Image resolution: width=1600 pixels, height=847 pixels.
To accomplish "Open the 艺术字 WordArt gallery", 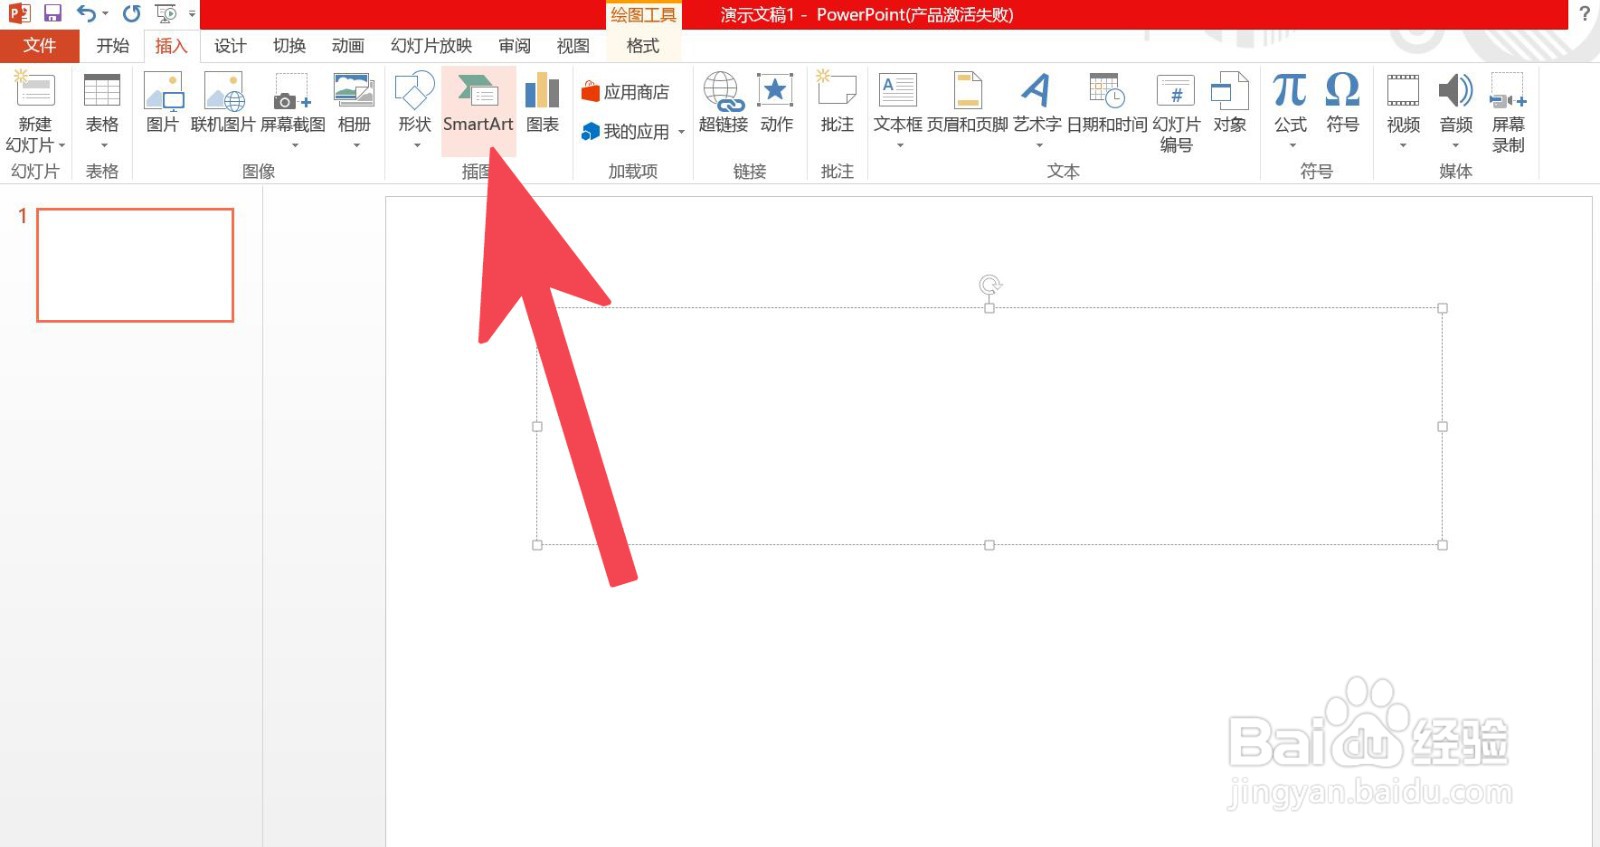I will [x=1037, y=110].
